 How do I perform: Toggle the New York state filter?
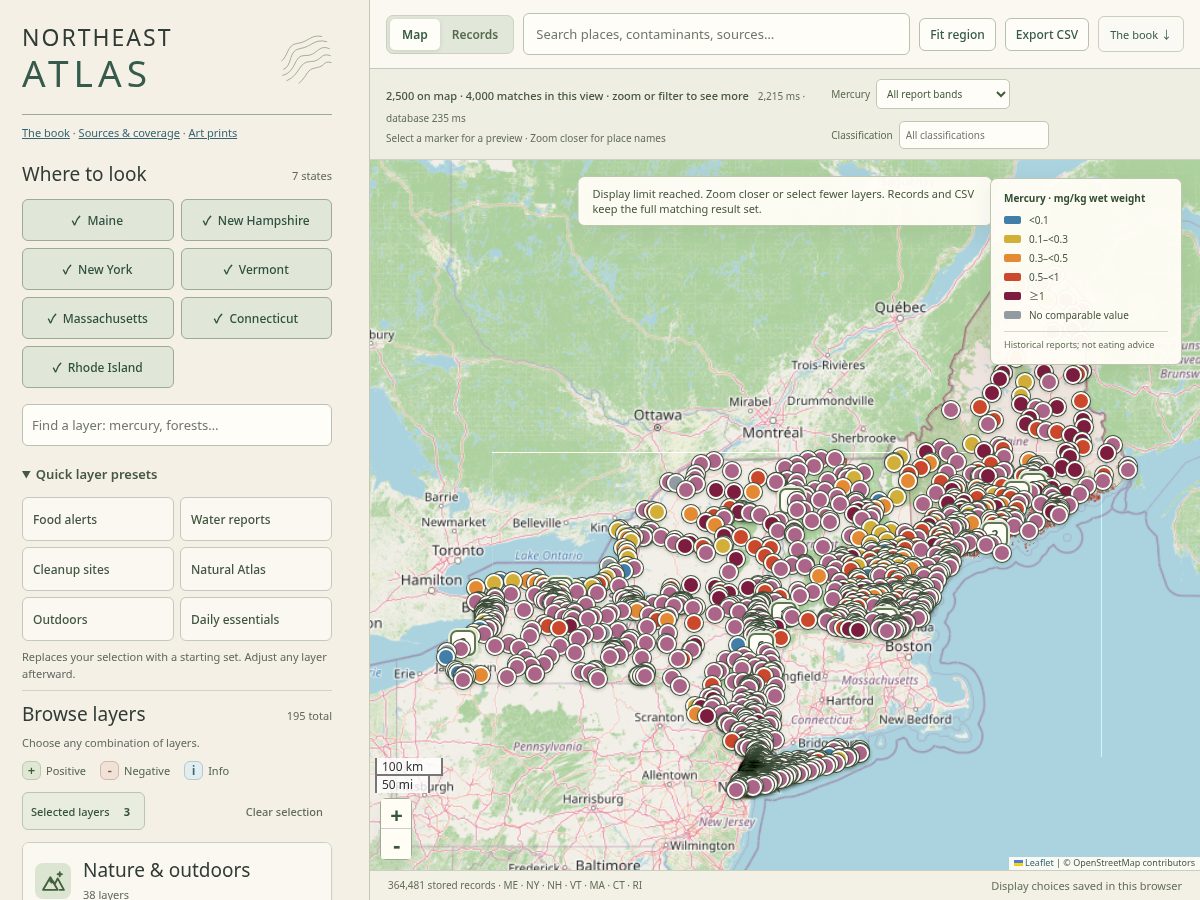(98, 269)
